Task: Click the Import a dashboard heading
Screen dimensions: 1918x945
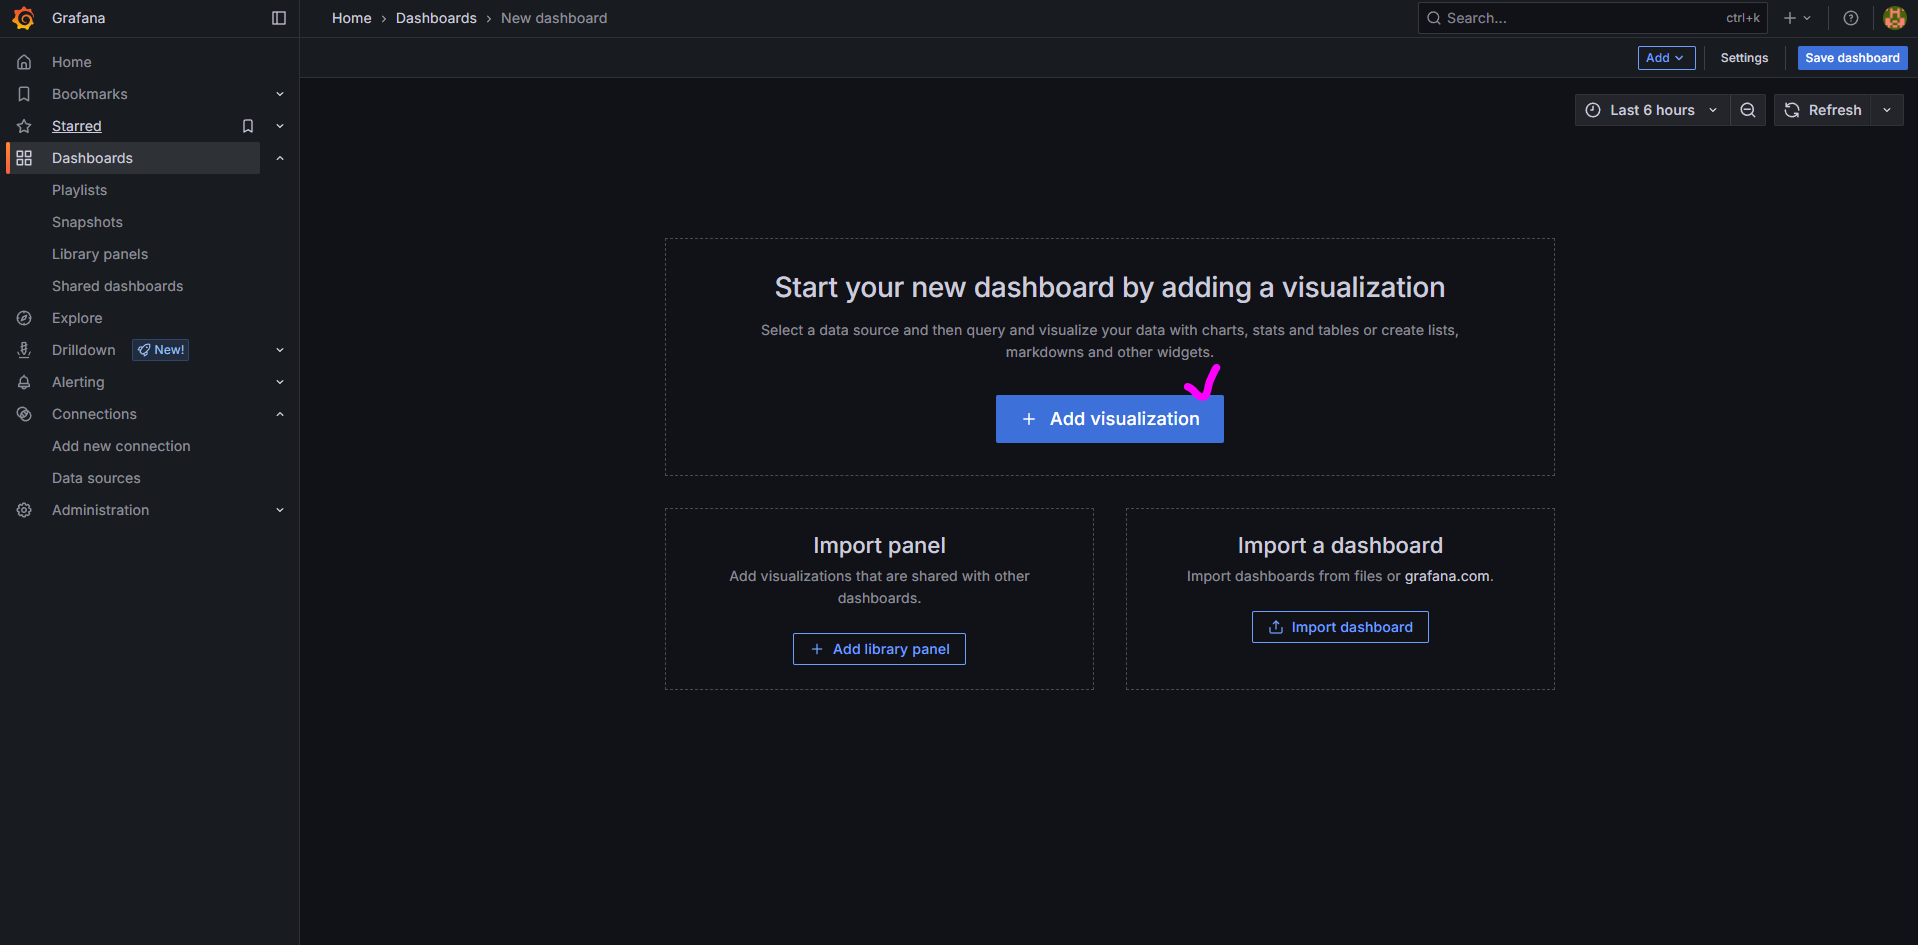Action: [1340, 545]
